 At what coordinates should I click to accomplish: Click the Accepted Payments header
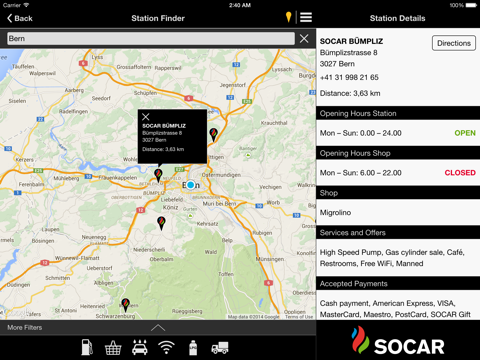[x=398, y=284]
